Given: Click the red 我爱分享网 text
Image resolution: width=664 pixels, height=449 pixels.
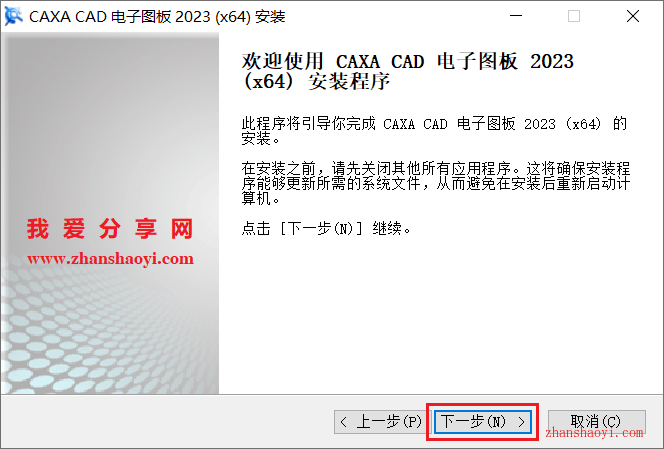Looking at the screenshot, I should (110, 229).
